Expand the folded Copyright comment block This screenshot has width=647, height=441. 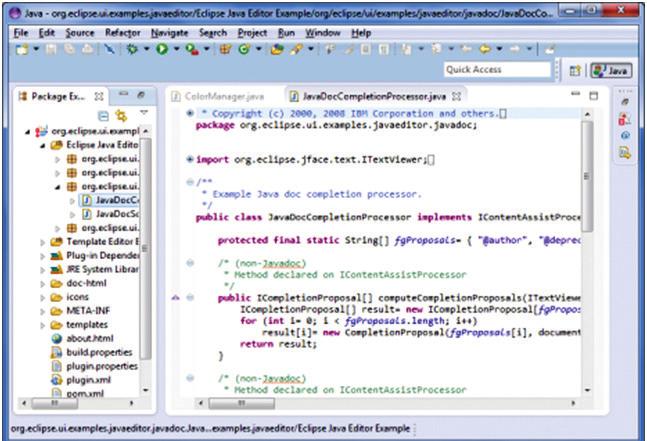[x=190, y=113]
